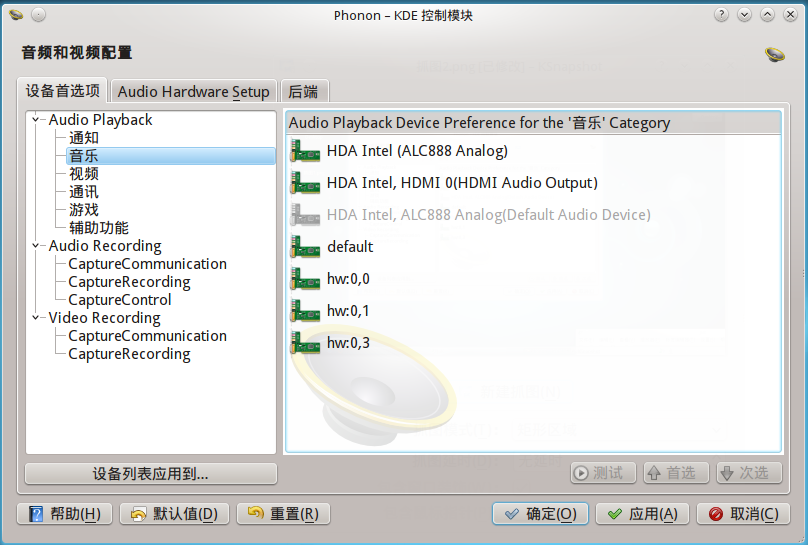Image resolution: width=808 pixels, height=545 pixels.
Task: Click the 设备列表应用到... button
Action: click(151, 473)
